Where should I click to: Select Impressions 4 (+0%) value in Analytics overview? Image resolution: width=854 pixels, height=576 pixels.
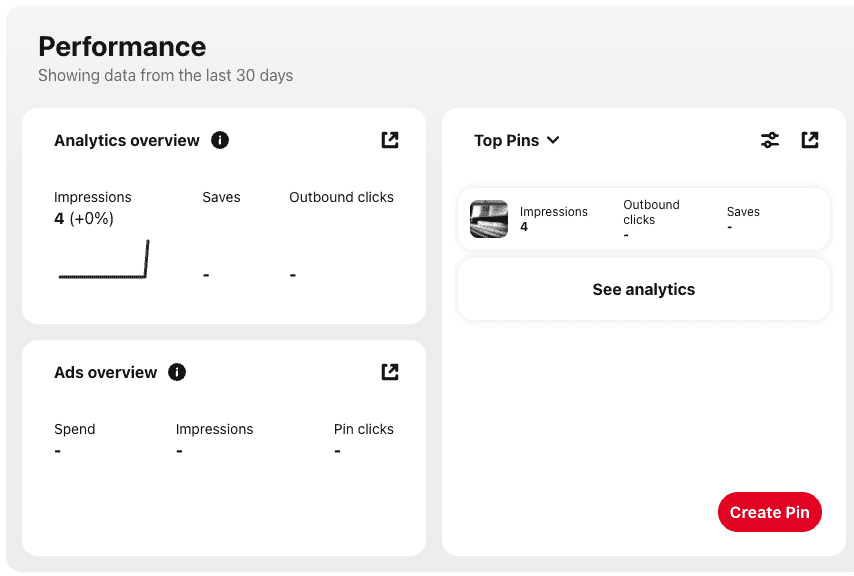84,218
